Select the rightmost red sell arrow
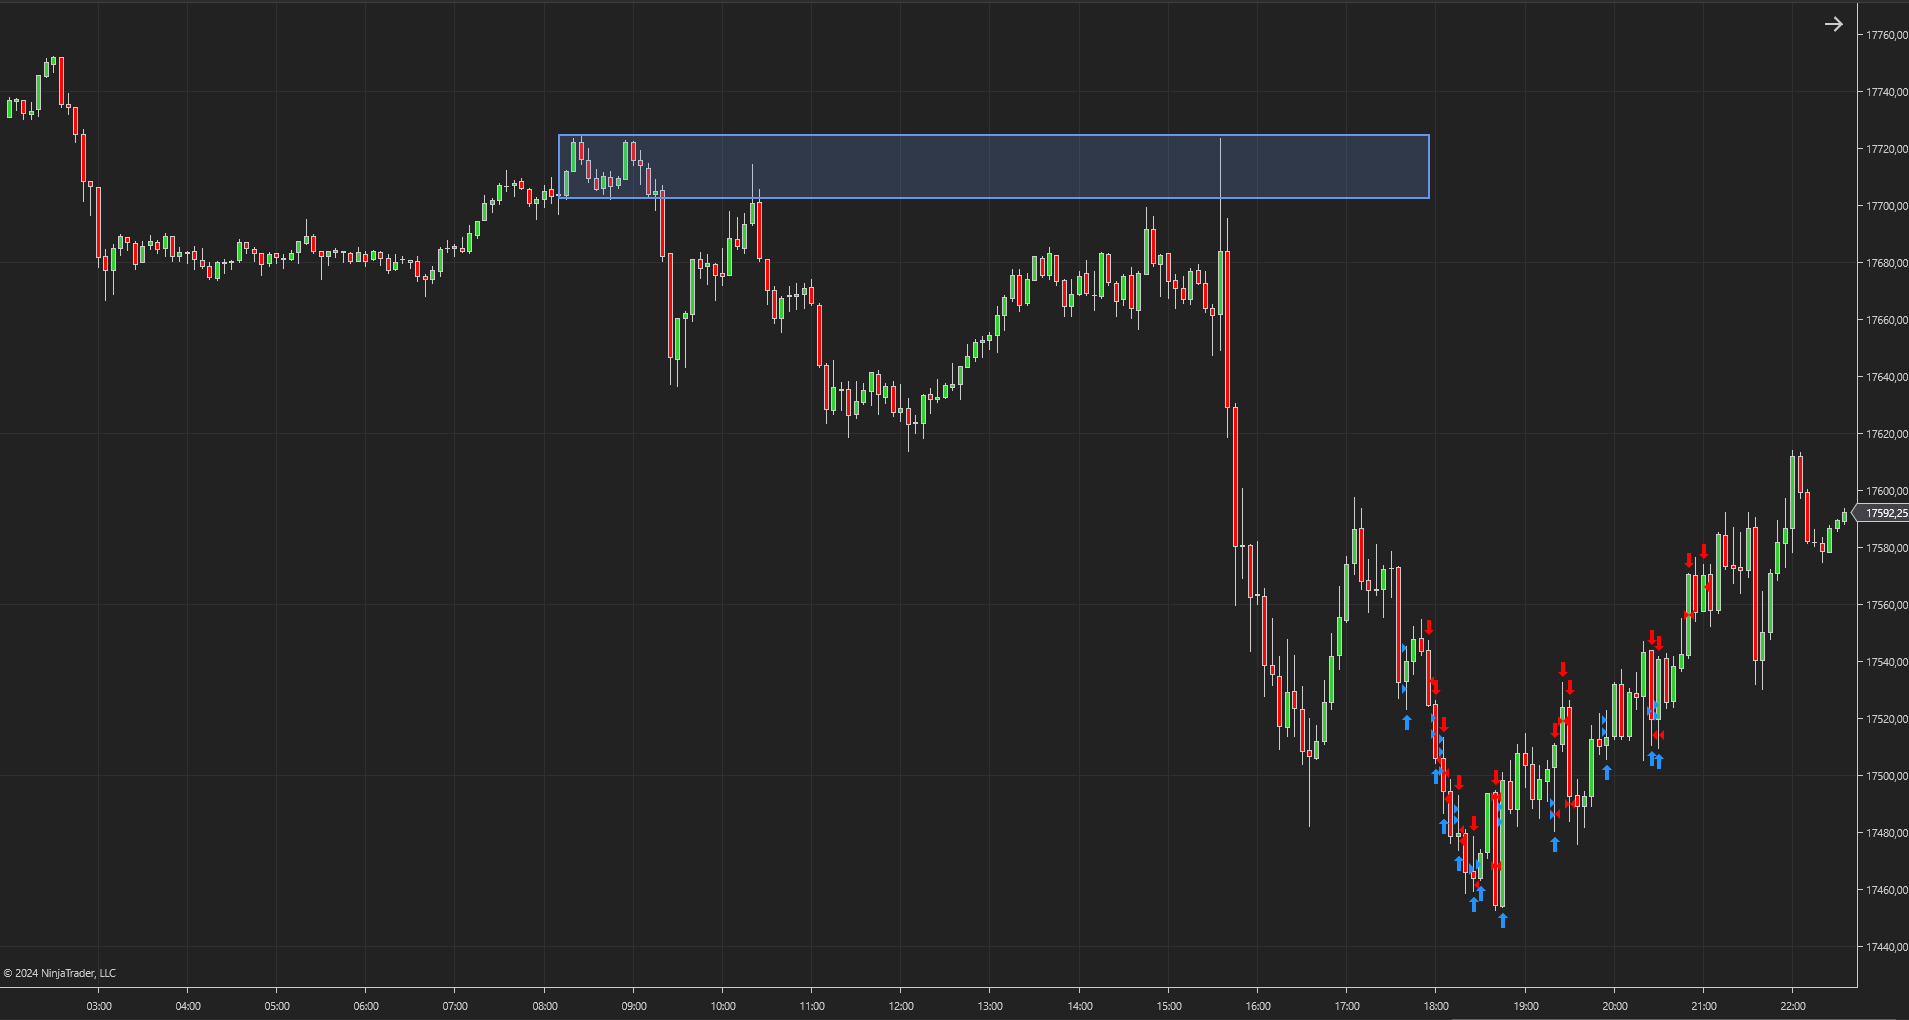The width and height of the screenshot is (1909, 1020). coord(1704,551)
